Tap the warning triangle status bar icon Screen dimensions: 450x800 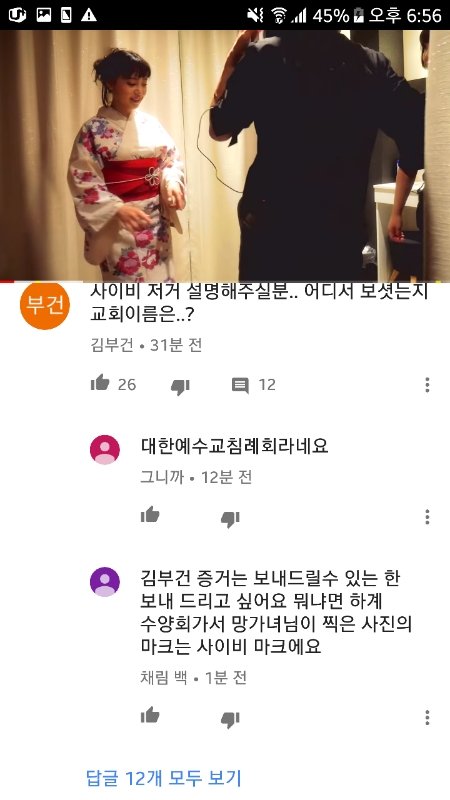pyautogui.click(x=89, y=15)
